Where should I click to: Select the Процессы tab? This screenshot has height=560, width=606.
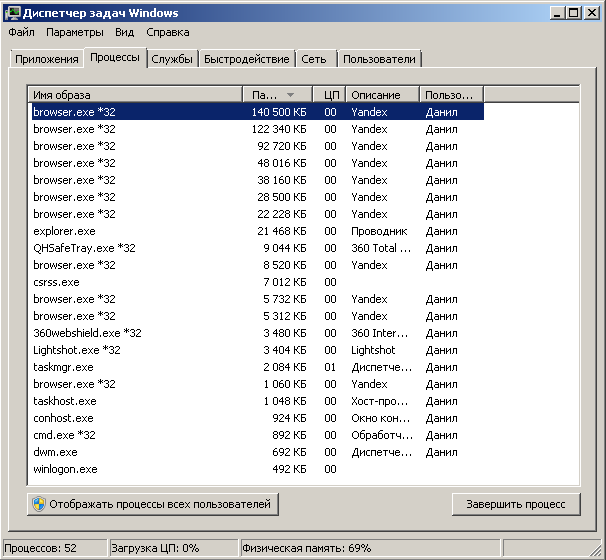coord(115,58)
